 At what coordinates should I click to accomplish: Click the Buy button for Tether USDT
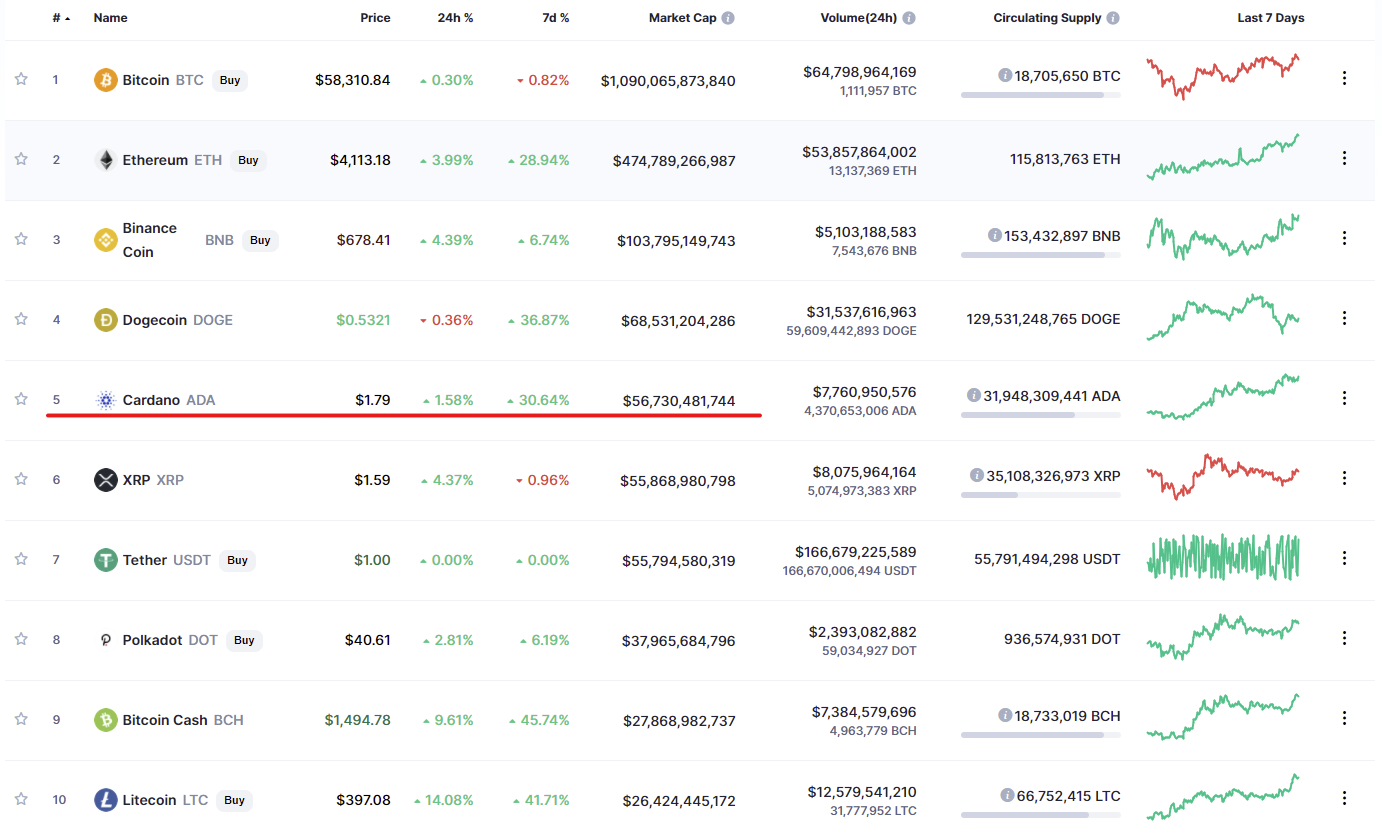click(237, 560)
